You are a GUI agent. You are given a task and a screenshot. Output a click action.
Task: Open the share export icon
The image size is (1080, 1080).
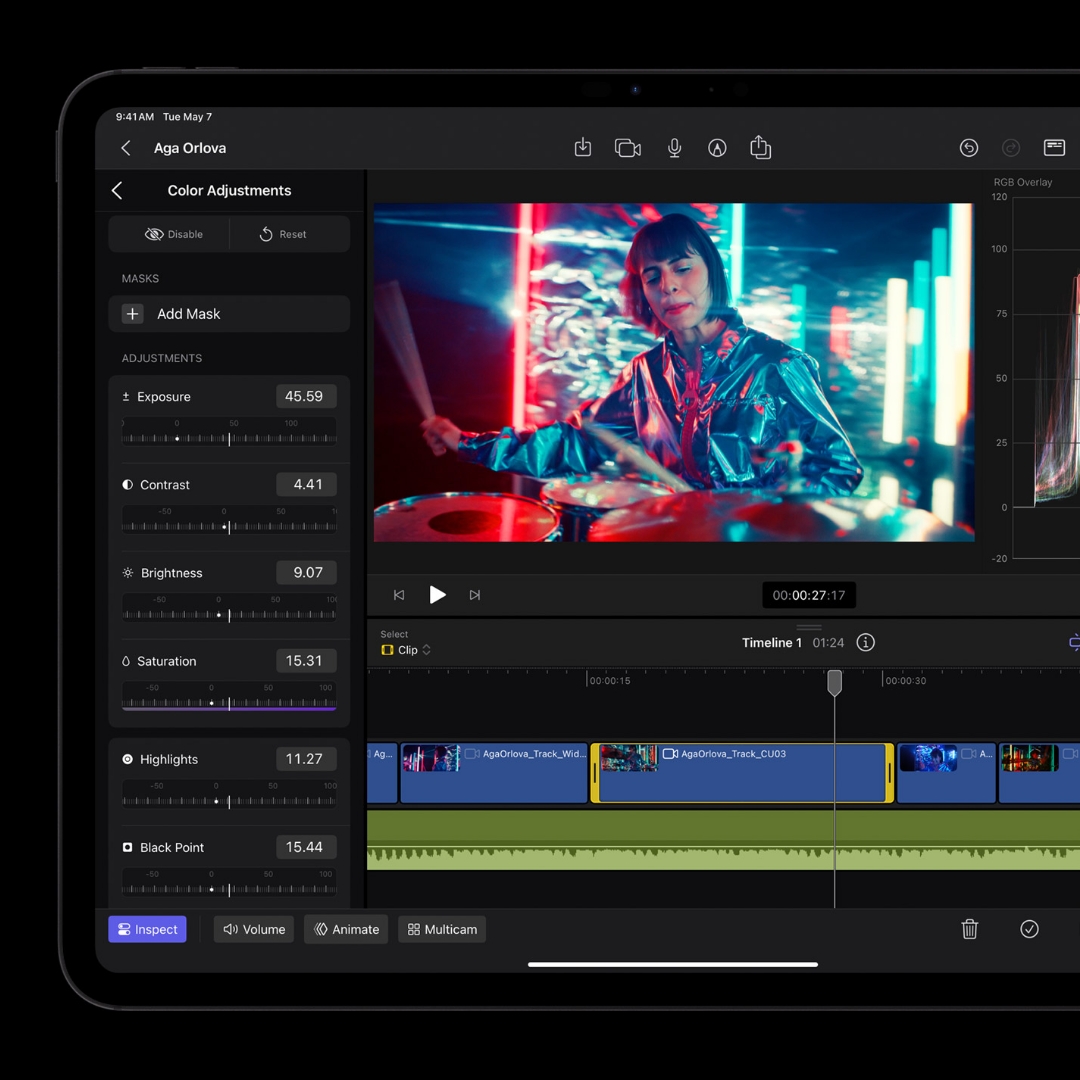pyautogui.click(x=761, y=148)
